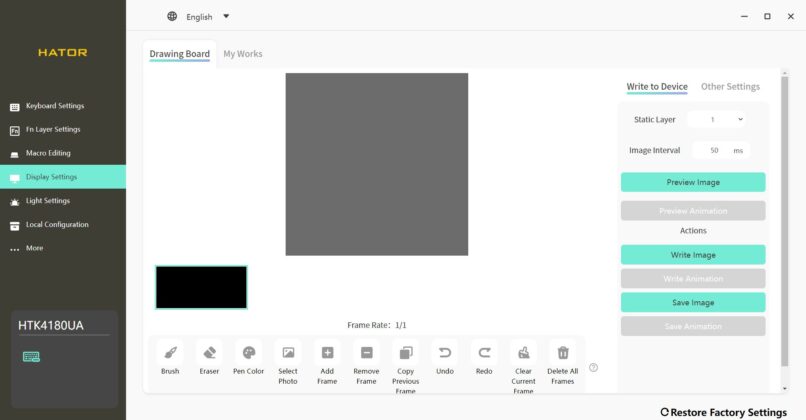Click the gray drawing canvas
The width and height of the screenshot is (806, 420).
[377, 164]
